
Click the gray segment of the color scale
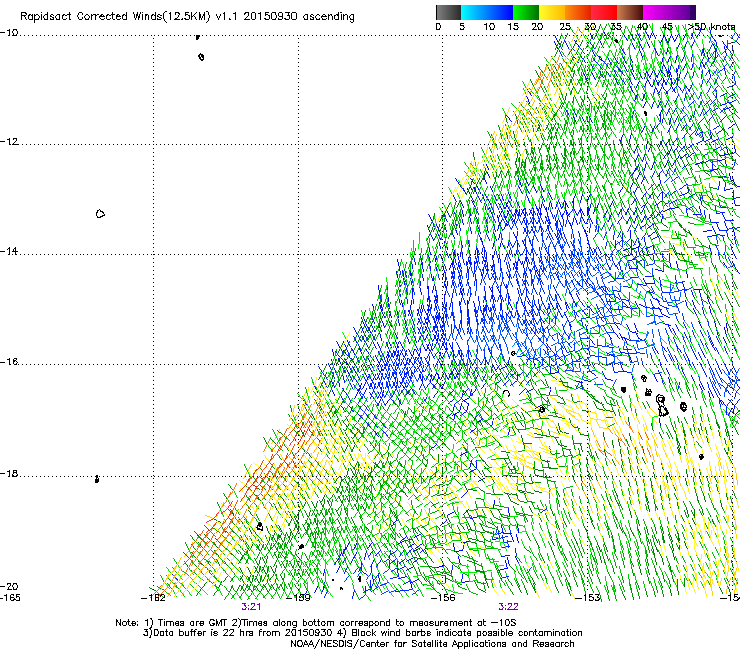coord(448,12)
